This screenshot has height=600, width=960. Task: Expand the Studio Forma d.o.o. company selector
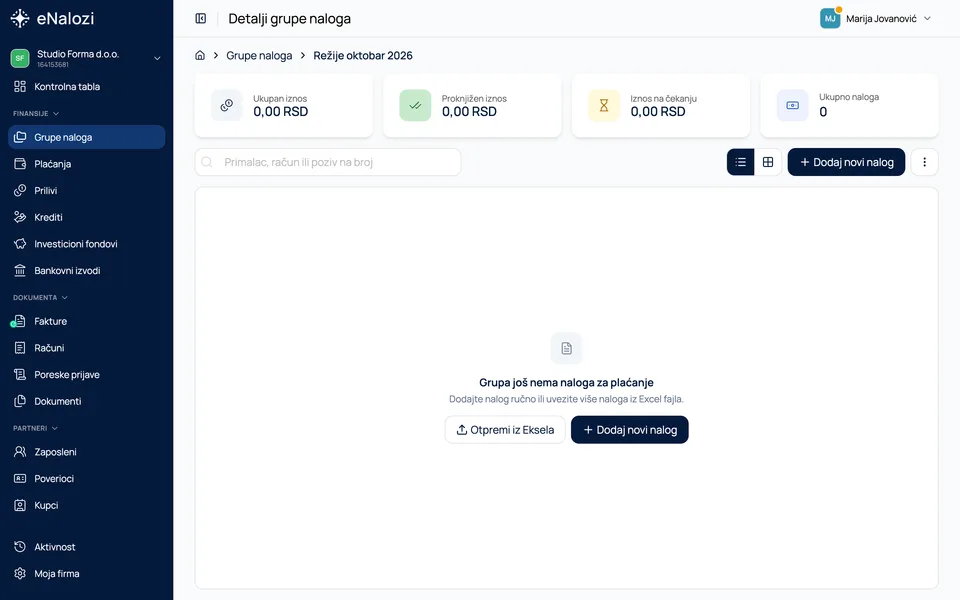(86, 58)
